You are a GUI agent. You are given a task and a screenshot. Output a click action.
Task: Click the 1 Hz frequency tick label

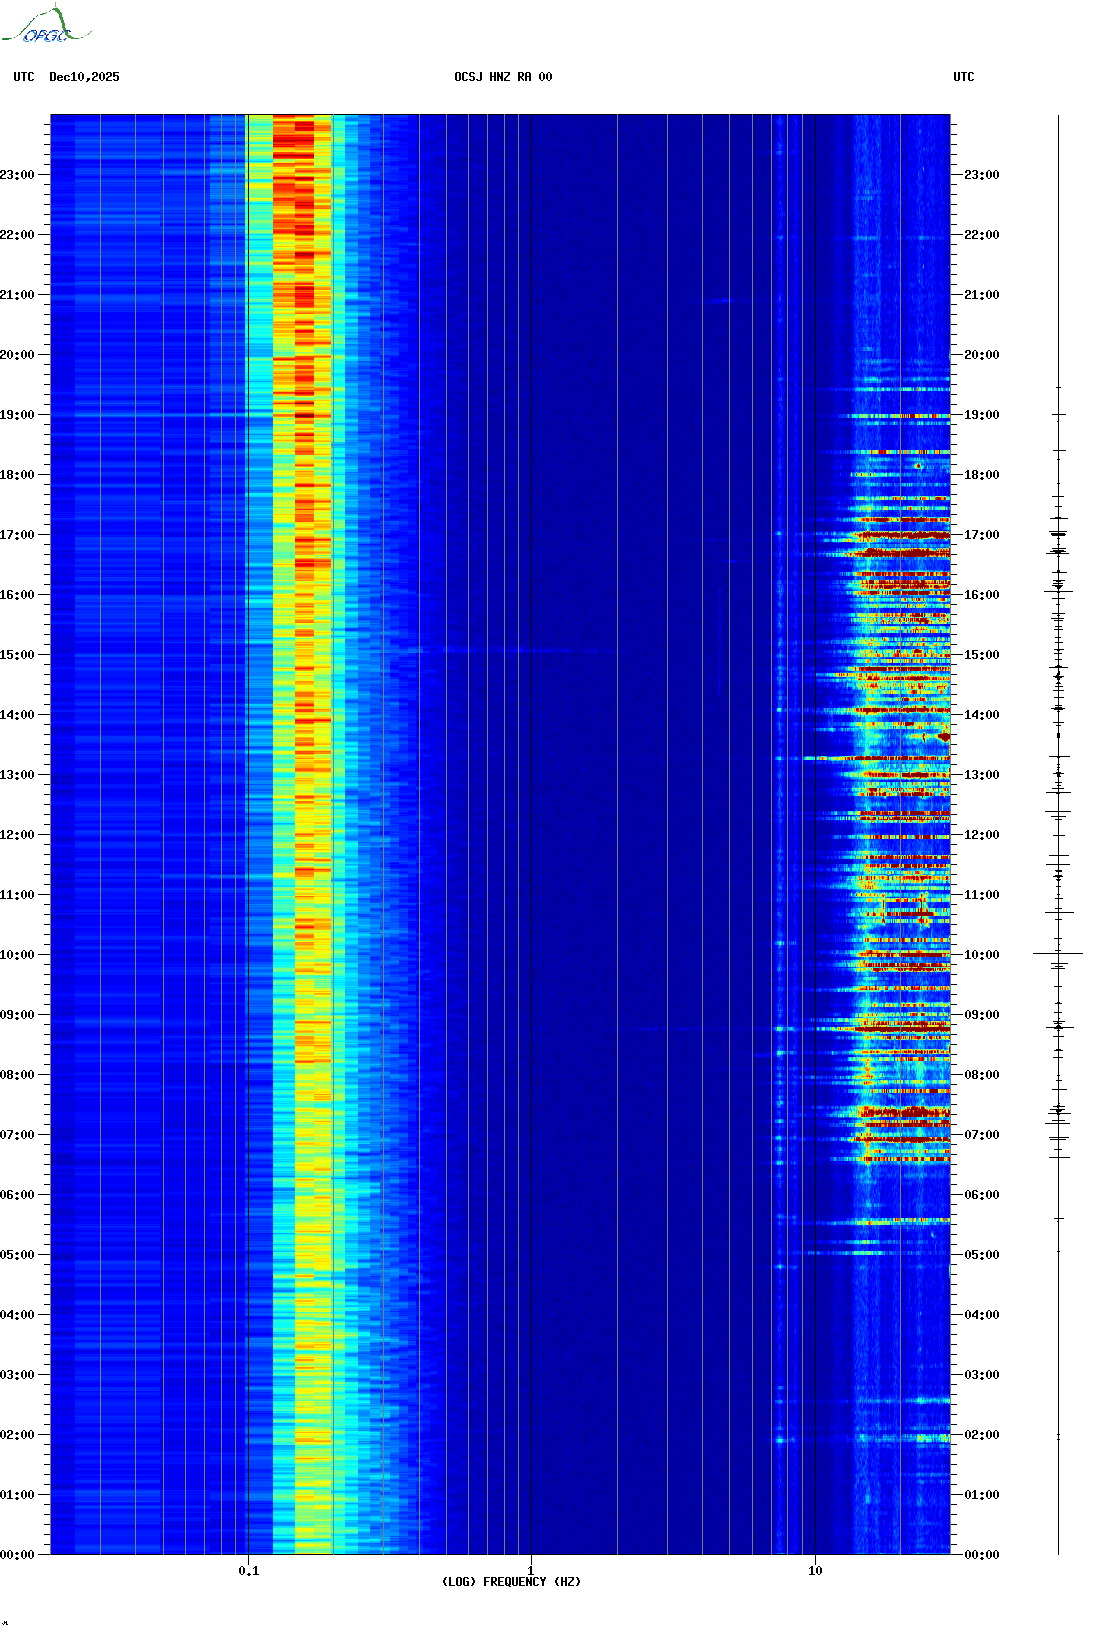pyautogui.click(x=530, y=1570)
